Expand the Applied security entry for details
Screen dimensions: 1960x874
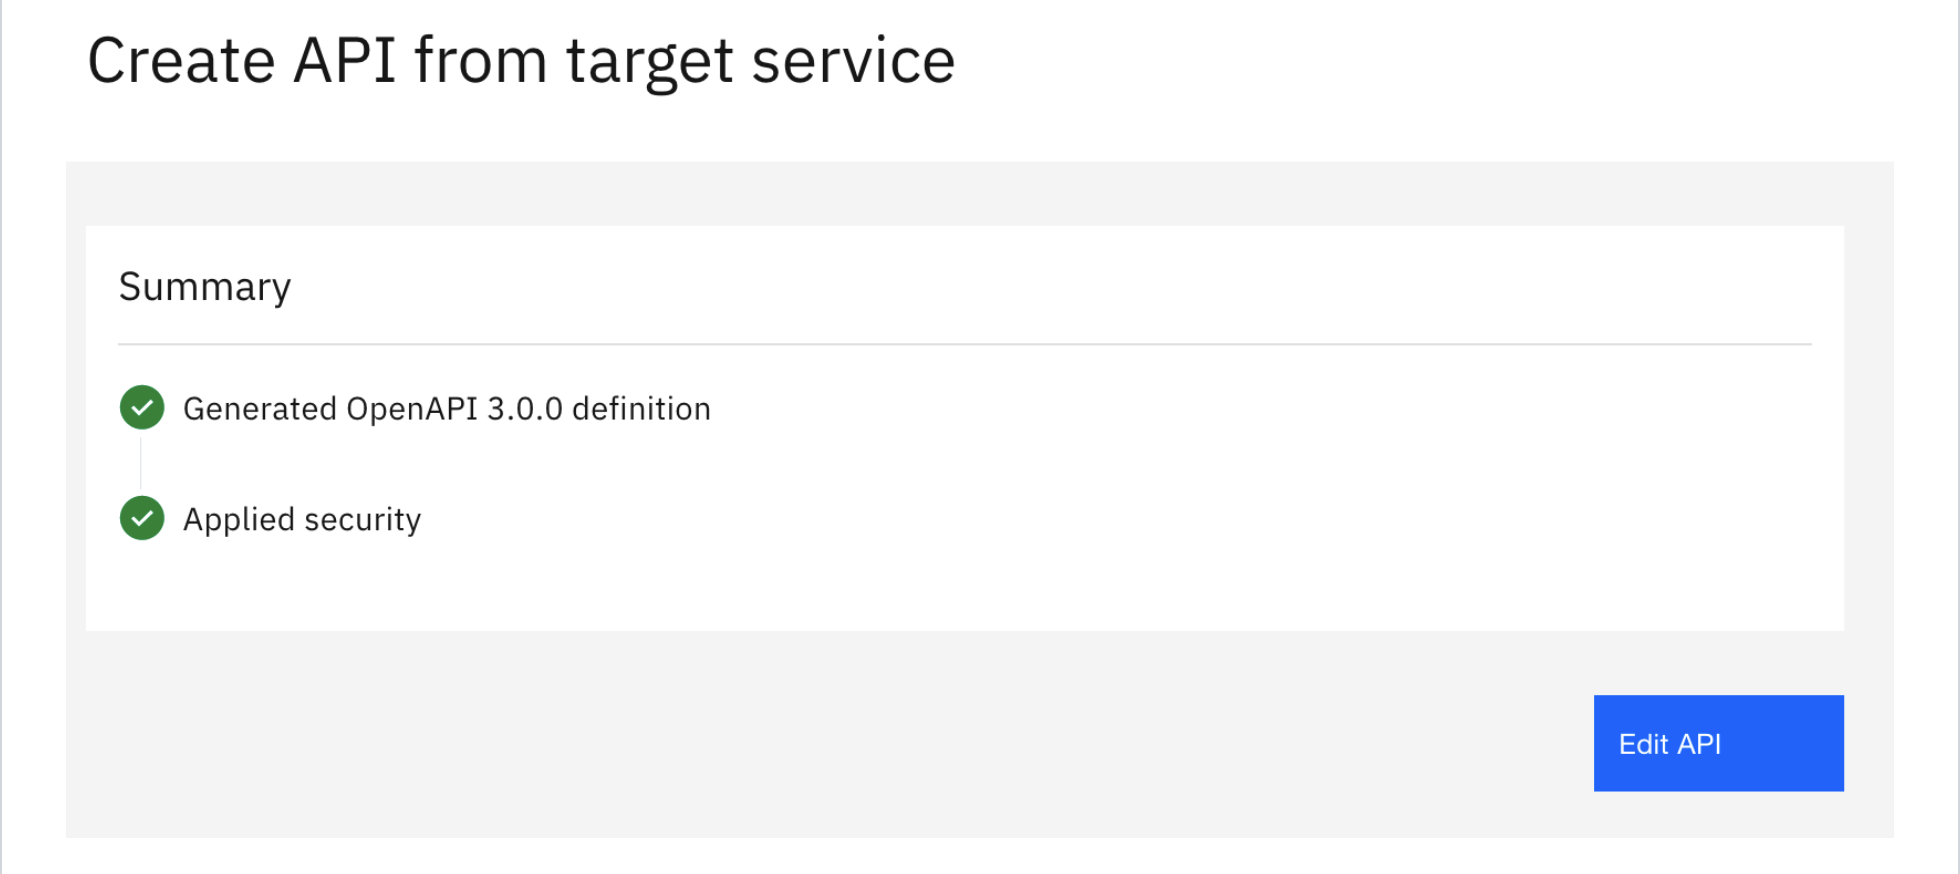click(302, 519)
